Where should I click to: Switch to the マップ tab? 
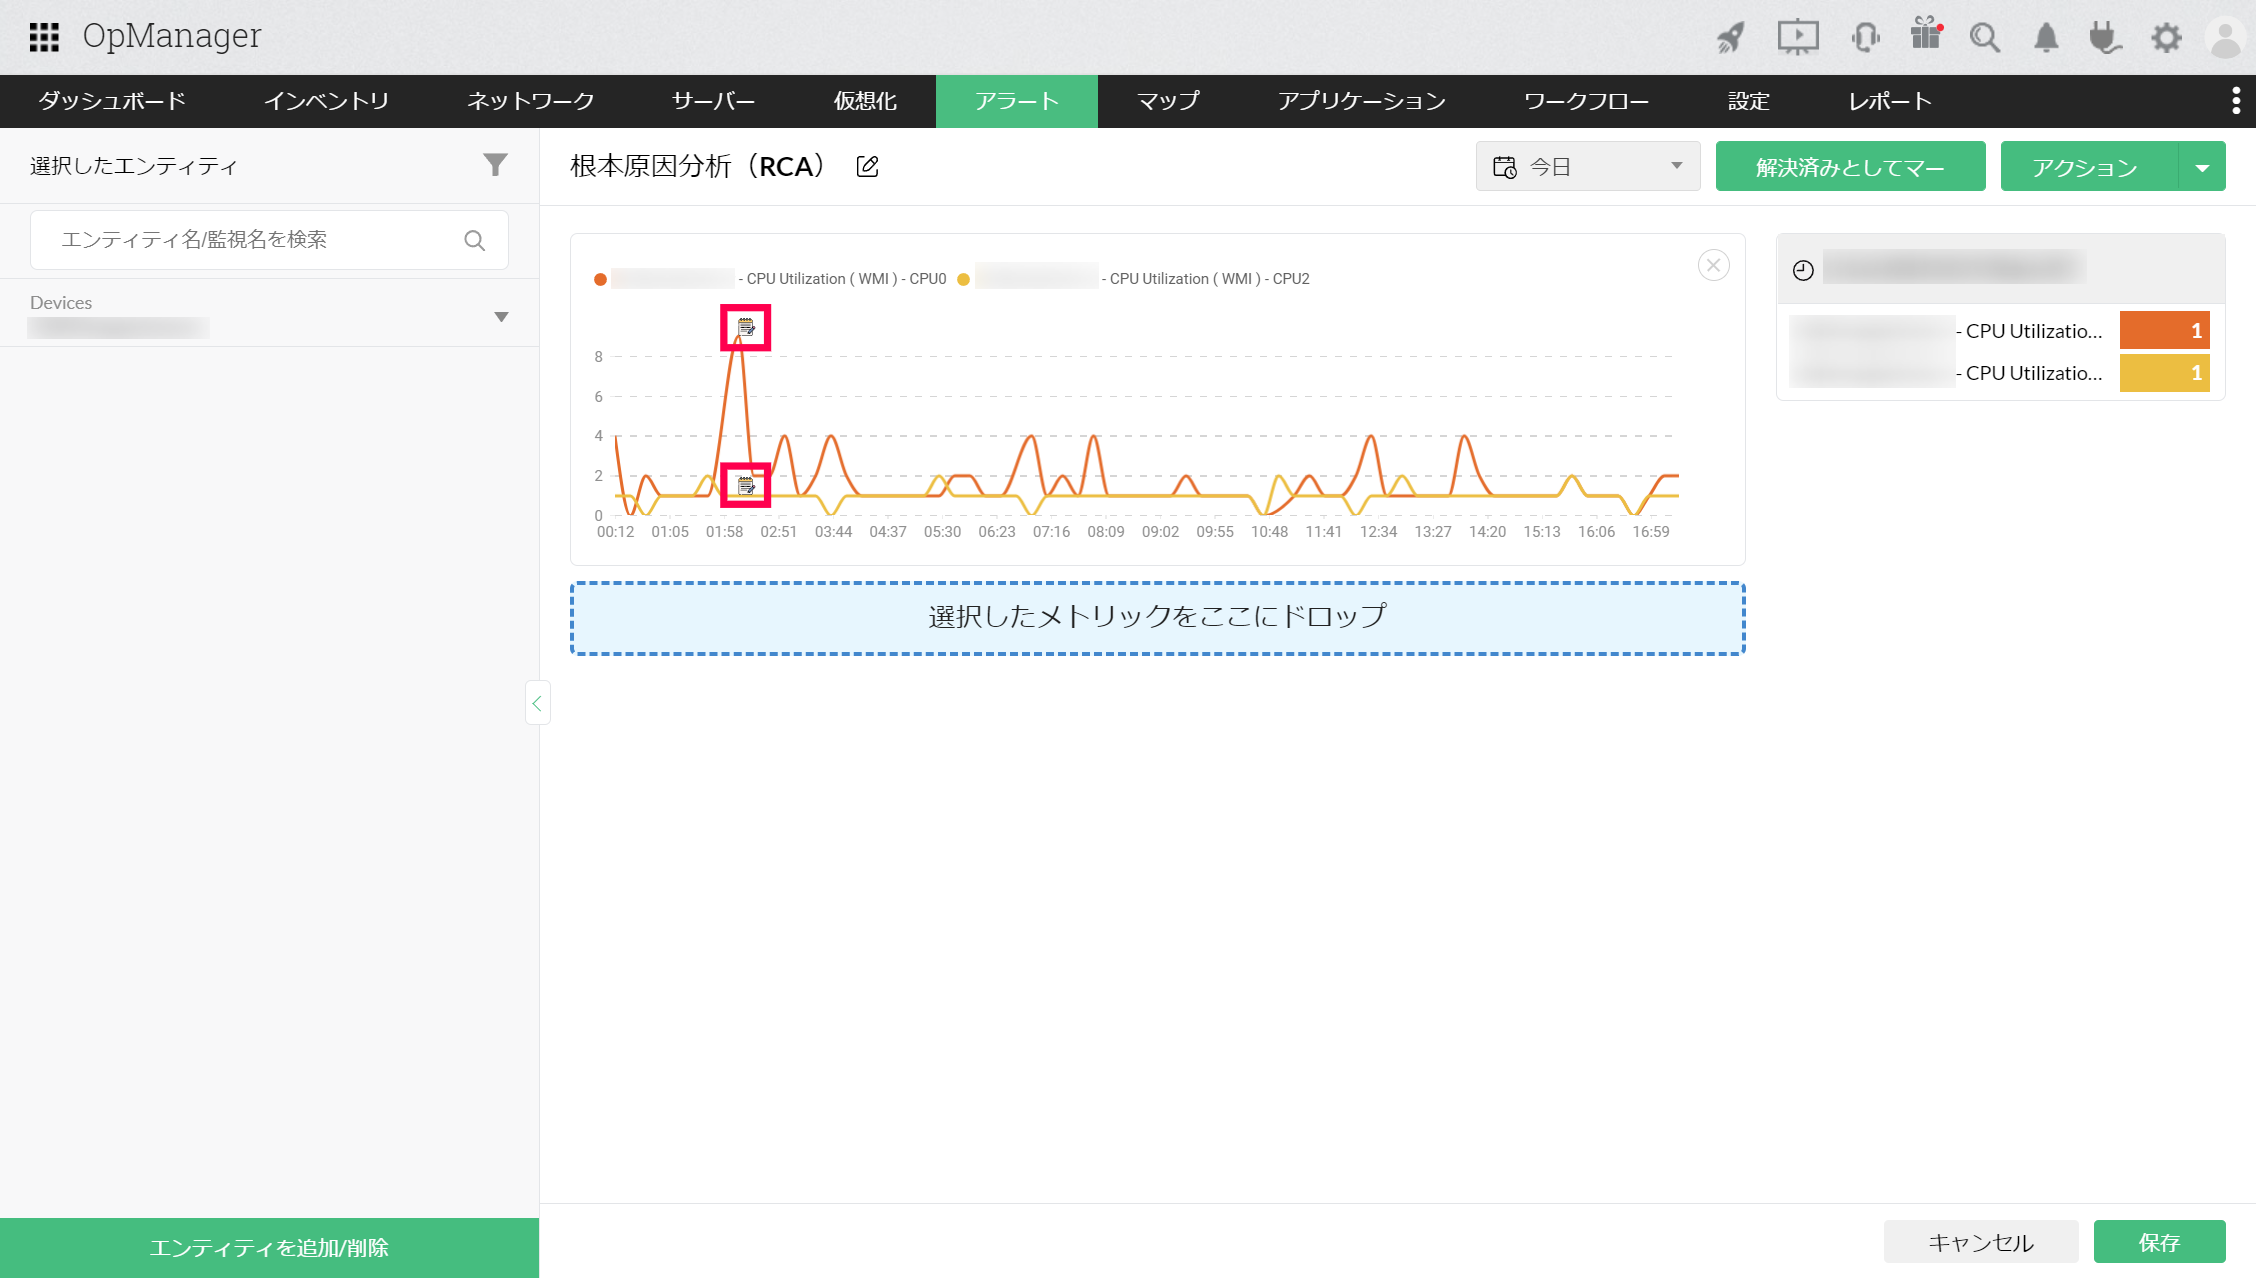1167,101
